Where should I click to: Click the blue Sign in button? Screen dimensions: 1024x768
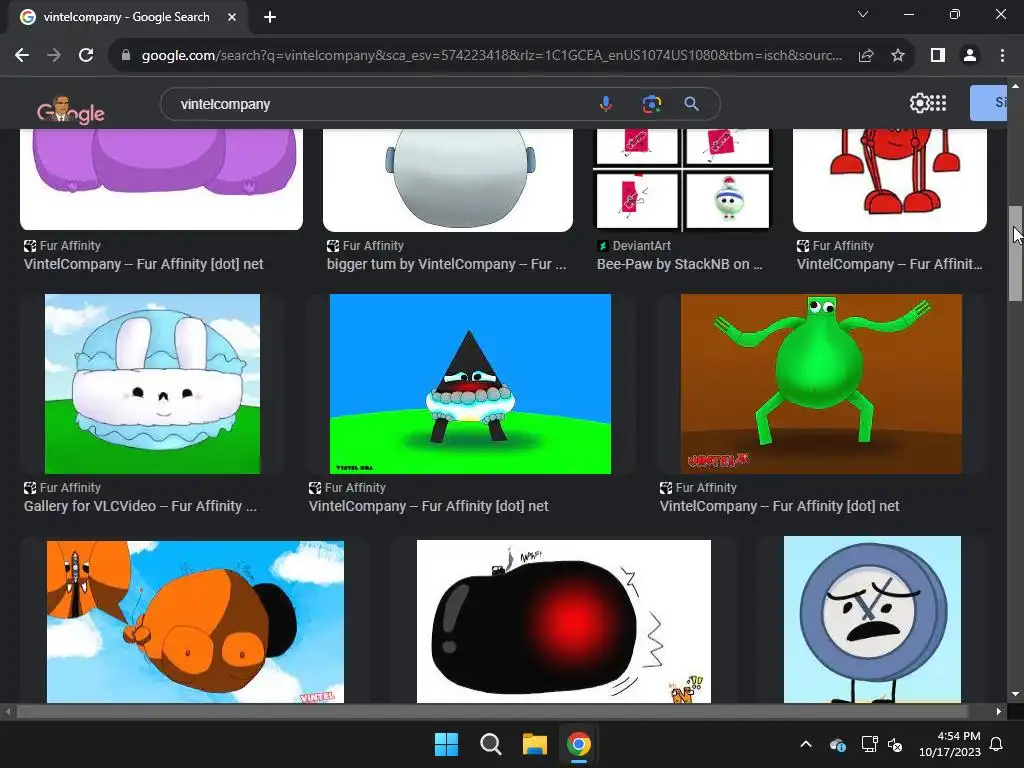tap(989, 103)
